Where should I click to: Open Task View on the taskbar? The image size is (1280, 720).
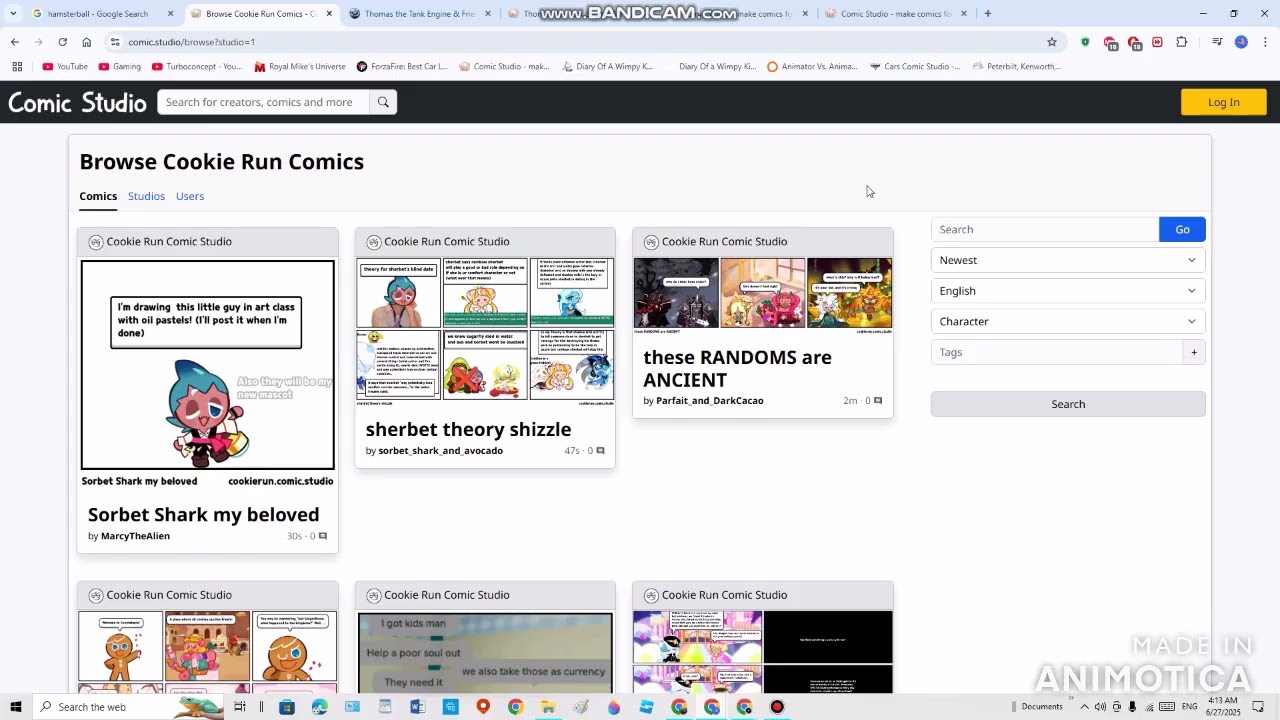coord(240,707)
